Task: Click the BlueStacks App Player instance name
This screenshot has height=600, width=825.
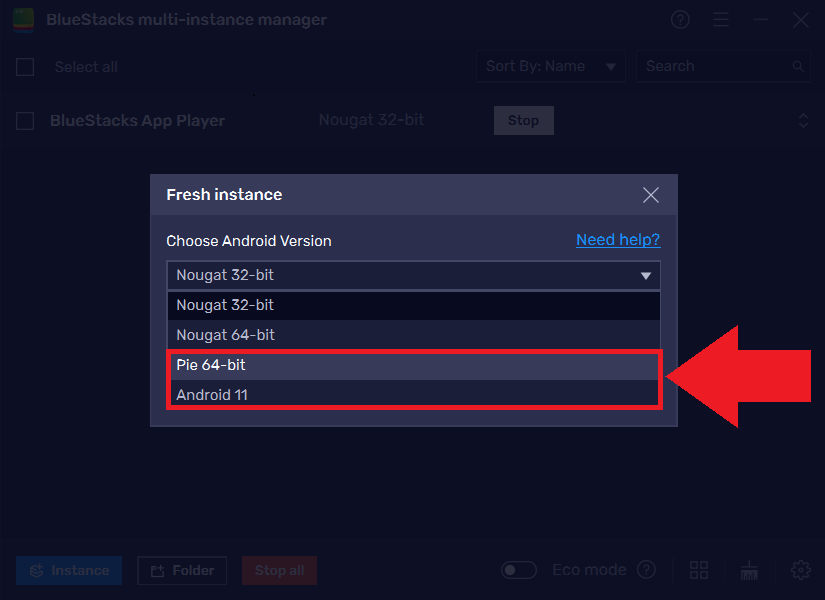Action: [137, 121]
